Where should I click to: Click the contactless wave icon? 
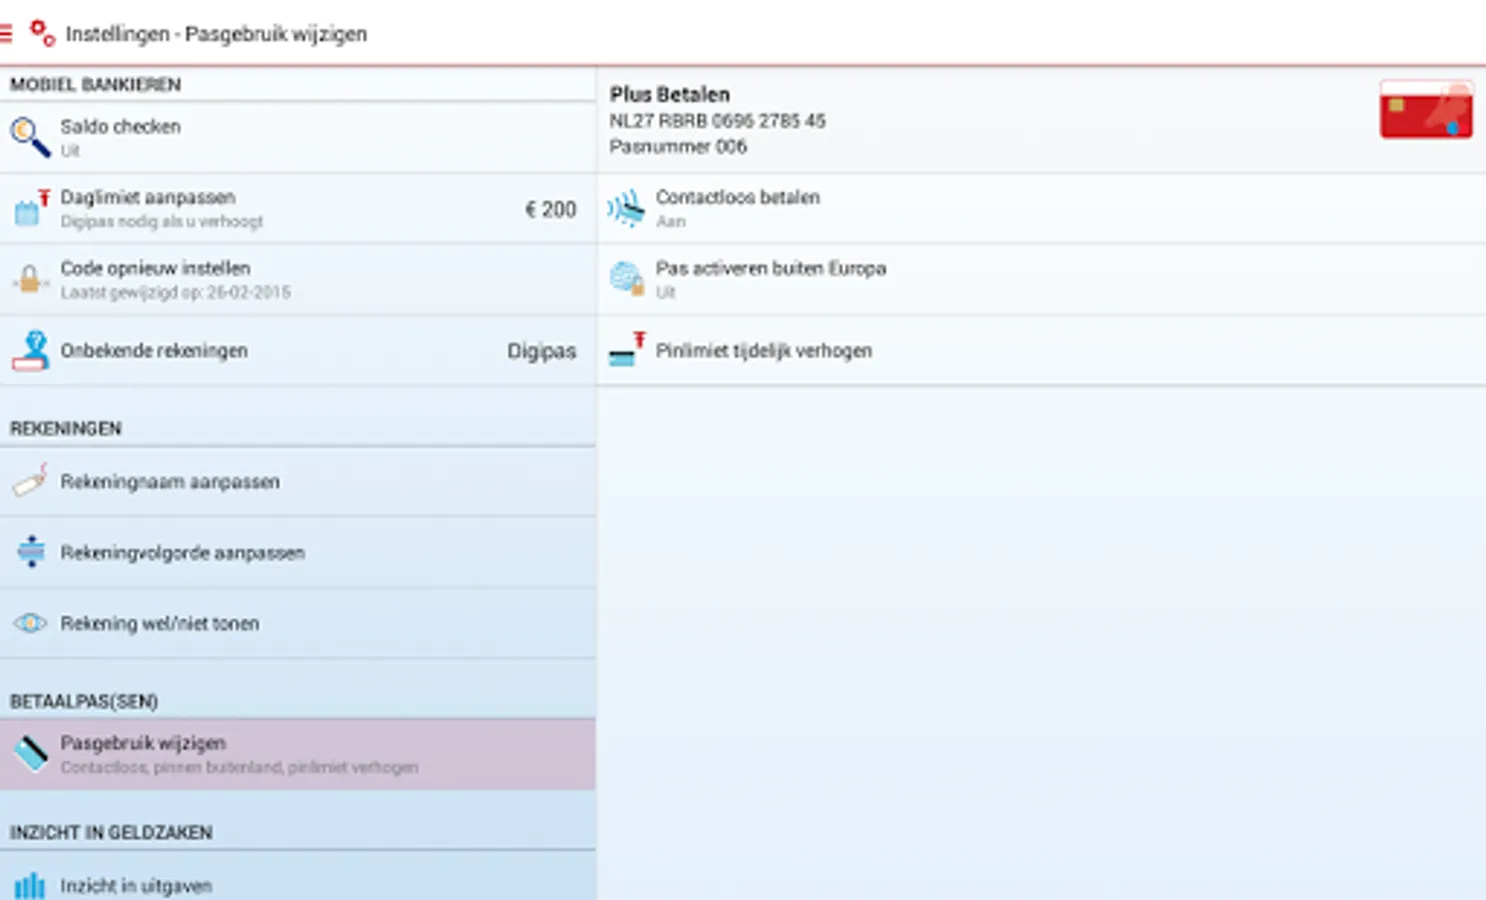[626, 208]
